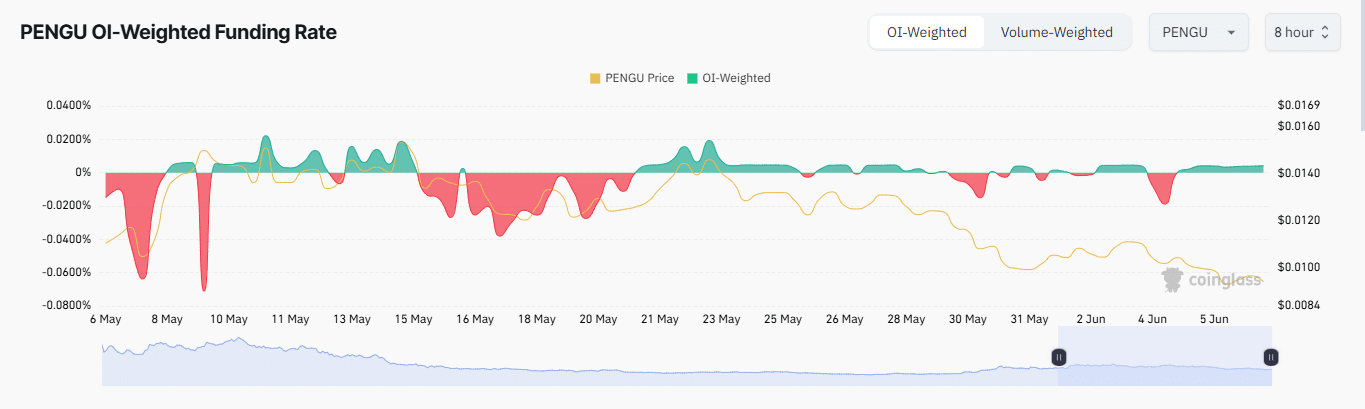
Task: Click the left range-slider handle icon
Action: coord(1058,356)
